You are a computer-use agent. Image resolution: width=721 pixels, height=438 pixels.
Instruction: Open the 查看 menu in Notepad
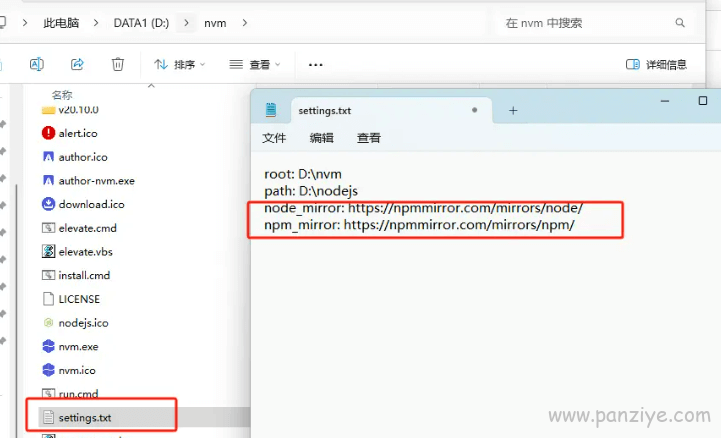(369, 138)
